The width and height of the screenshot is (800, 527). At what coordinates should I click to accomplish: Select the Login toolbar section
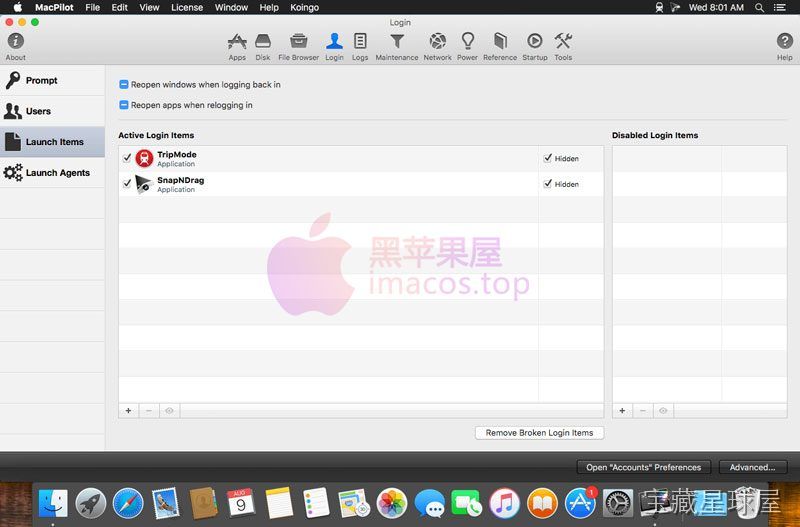point(334,46)
